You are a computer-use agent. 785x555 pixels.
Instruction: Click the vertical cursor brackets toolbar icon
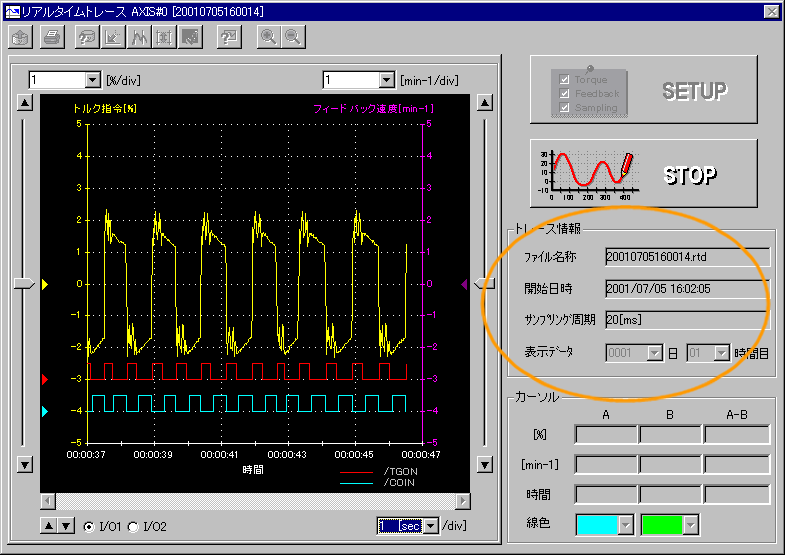coord(165,37)
